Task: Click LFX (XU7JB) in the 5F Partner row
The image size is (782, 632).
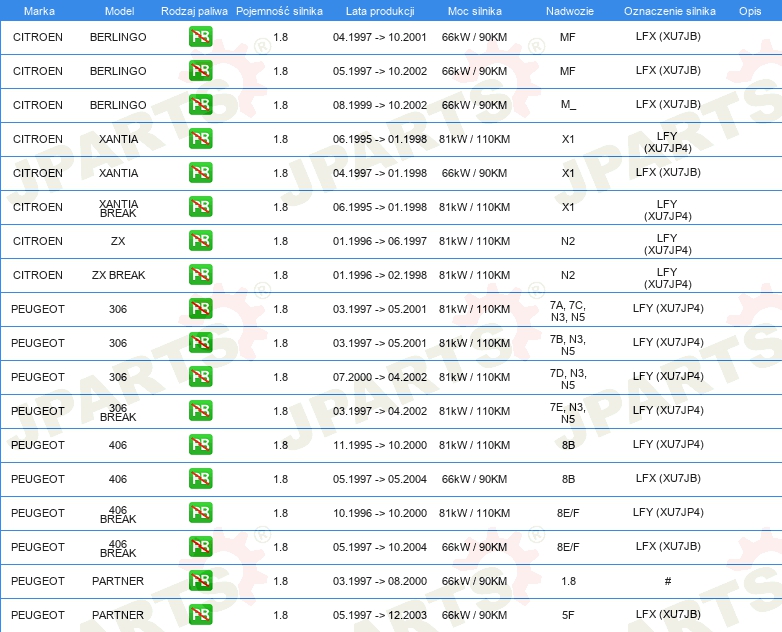Action: pos(668,614)
